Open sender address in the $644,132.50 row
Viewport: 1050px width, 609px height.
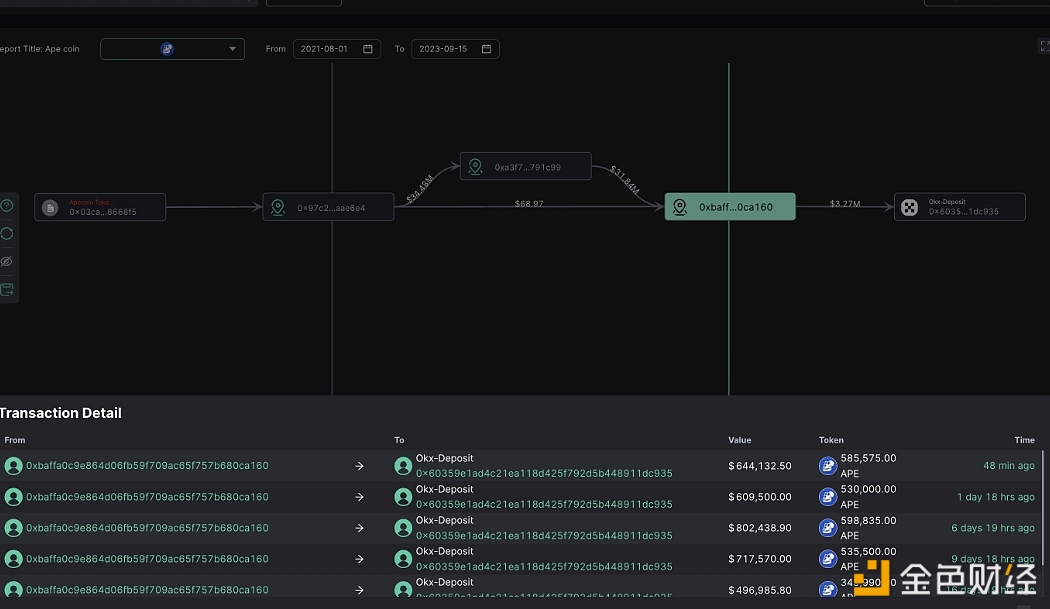147,466
